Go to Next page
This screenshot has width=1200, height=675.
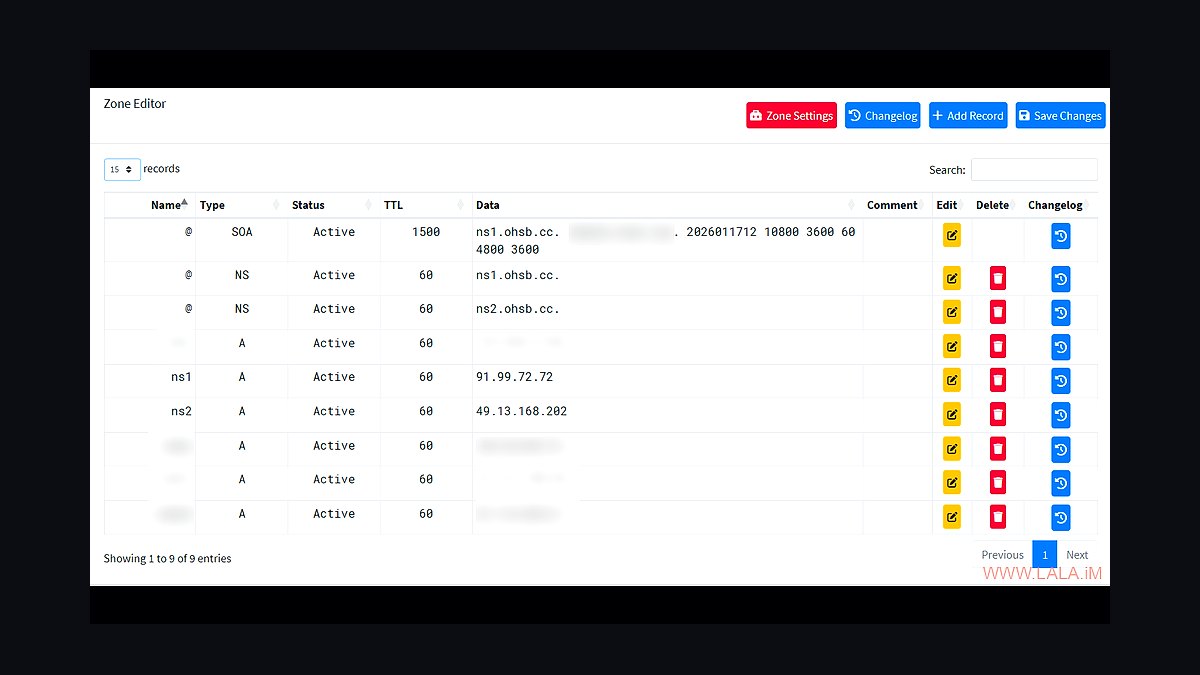(1077, 555)
